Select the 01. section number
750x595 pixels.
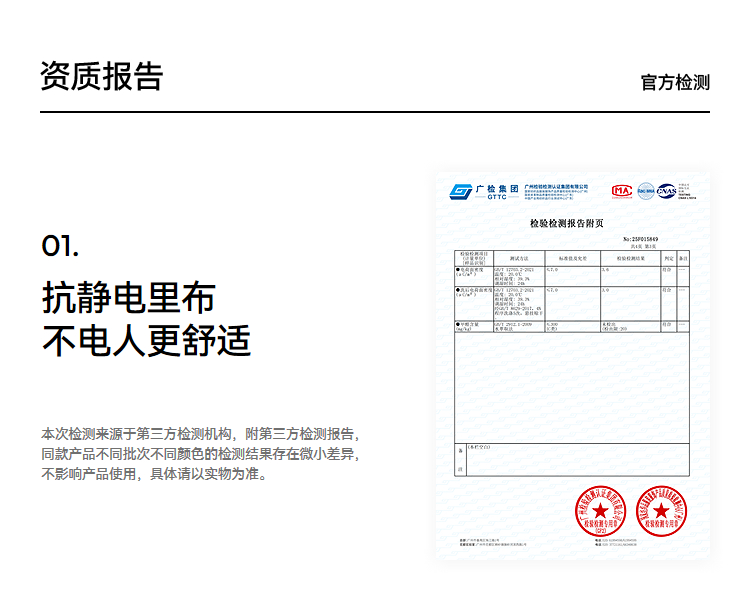(60, 246)
